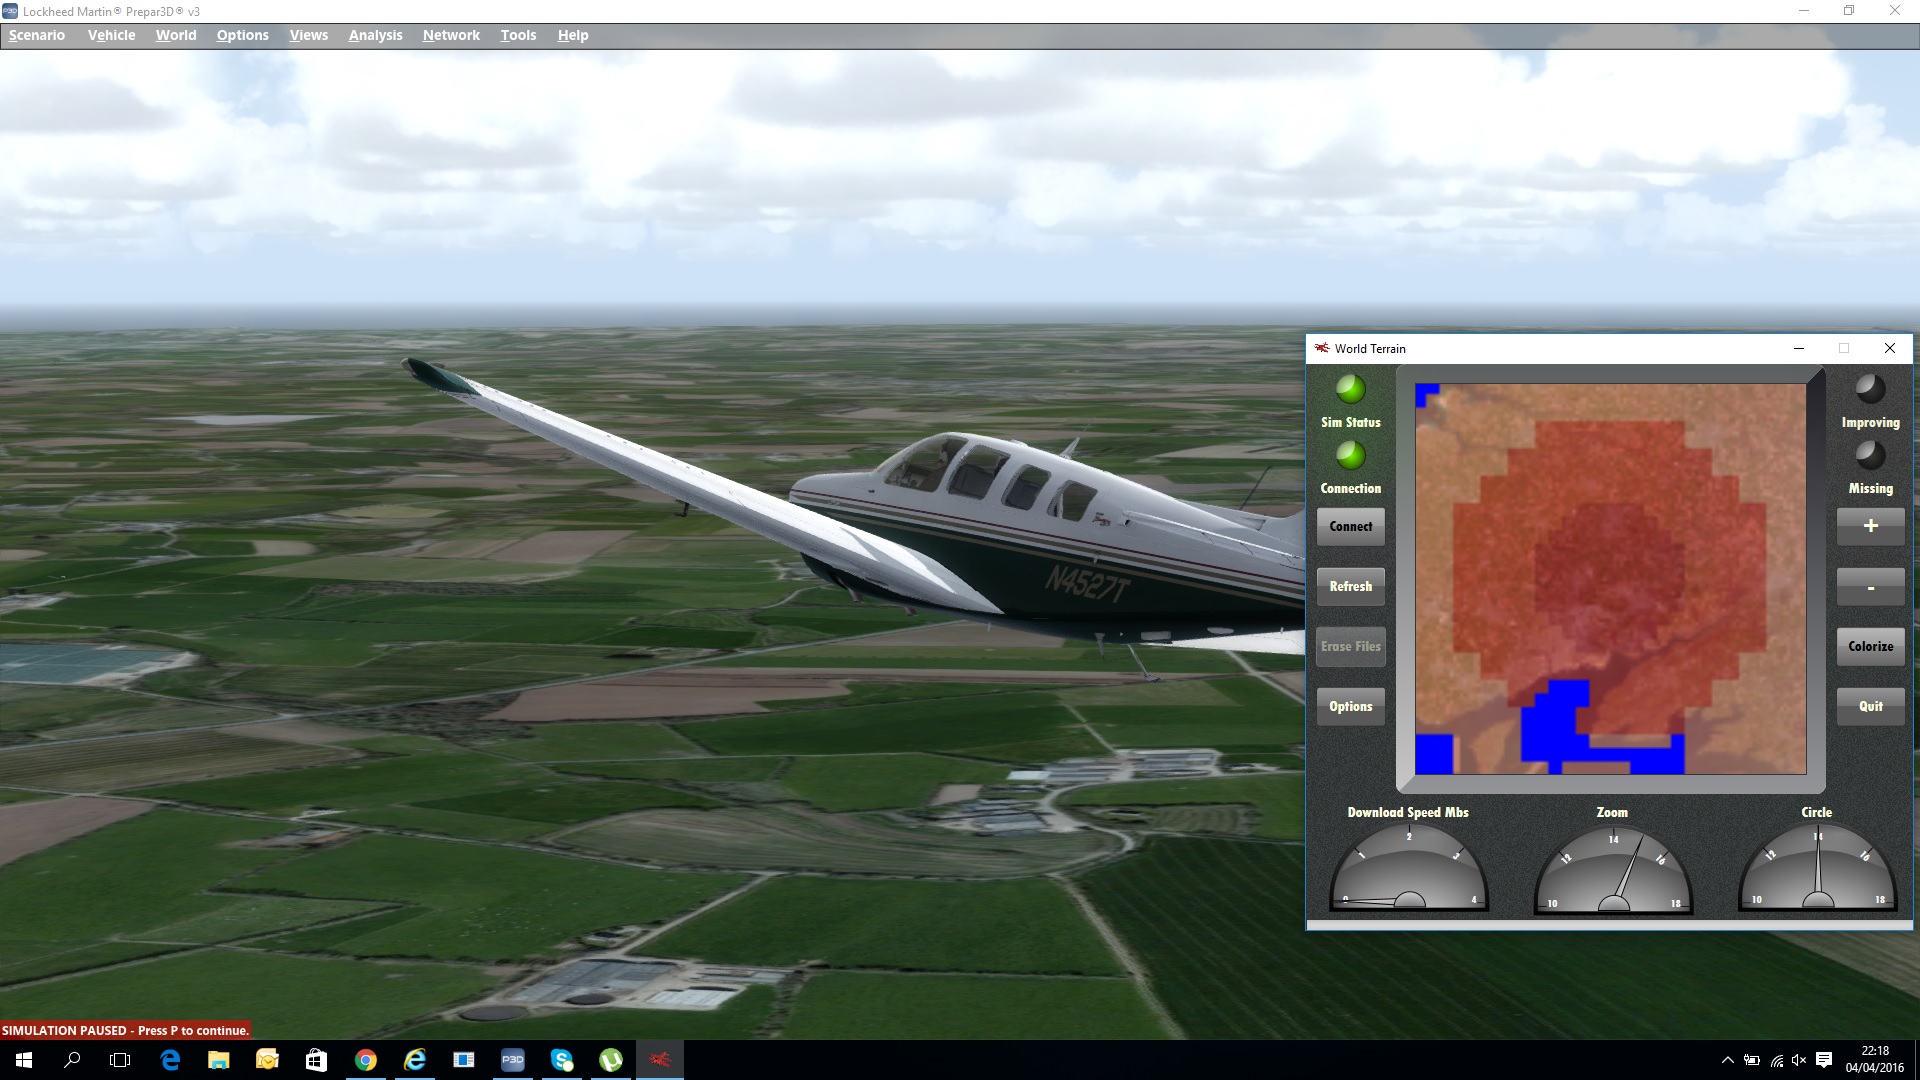1920x1080 pixels.
Task: Open the Mail app on the taskbar
Action: point(267,1060)
